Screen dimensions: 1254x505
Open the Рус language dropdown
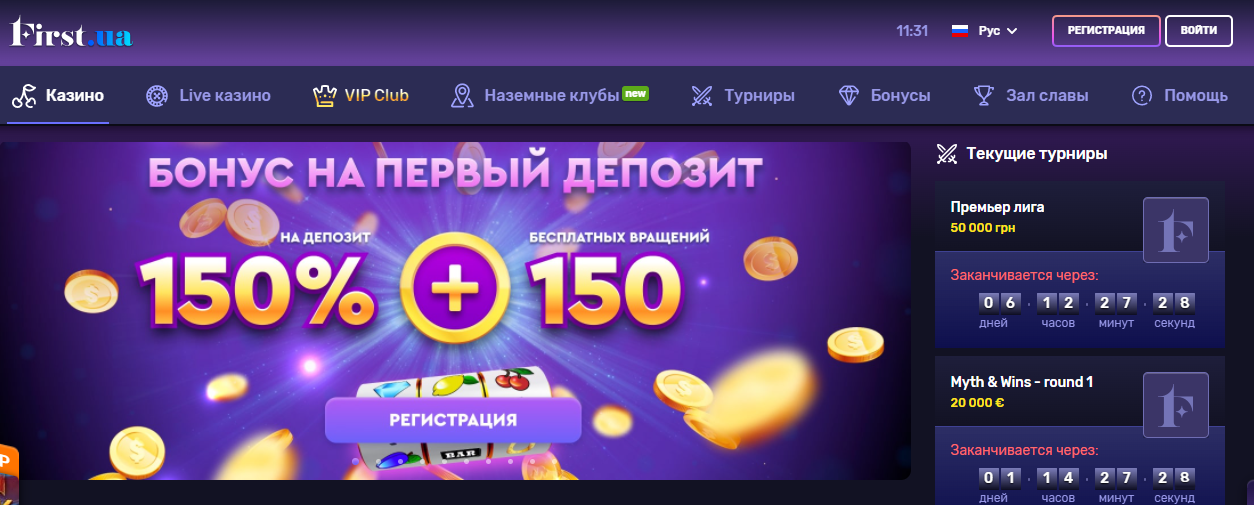click(x=984, y=31)
